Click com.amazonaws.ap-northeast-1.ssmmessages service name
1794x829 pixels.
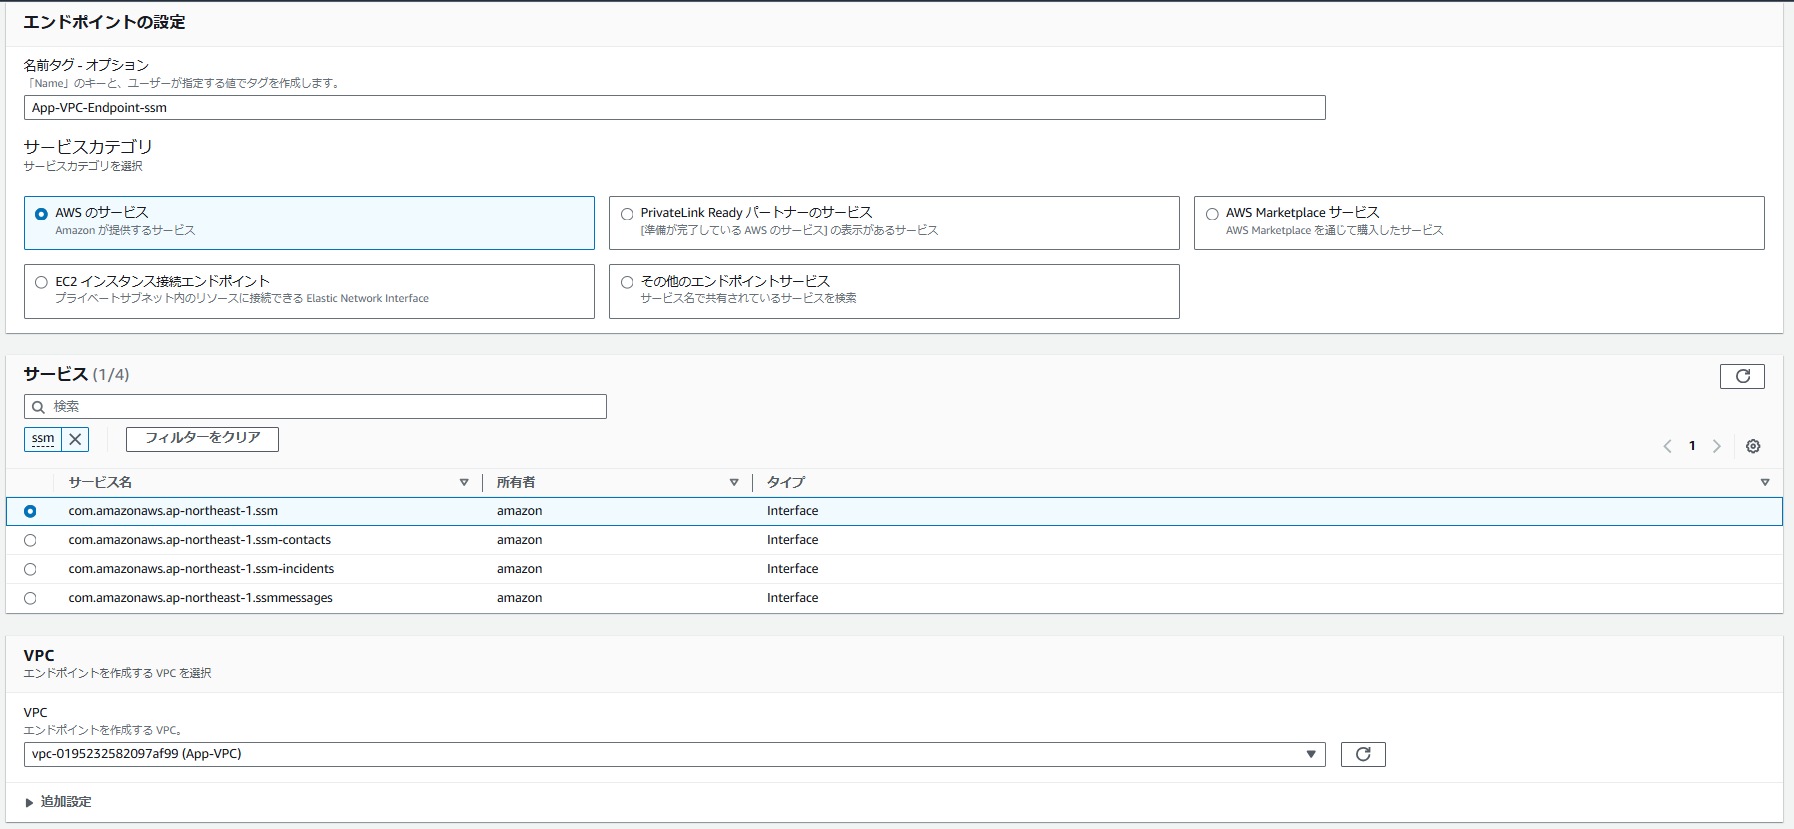click(200, 598)
